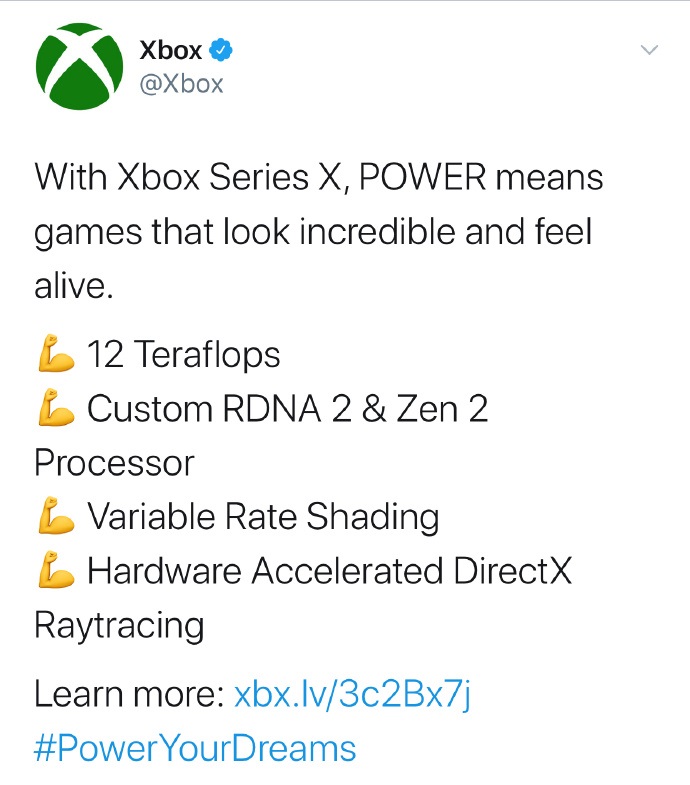Image resolution: width=690 pixels, height=785 pixels.
Task: Click the "Learn more:" label
Action: coord(129,694)
